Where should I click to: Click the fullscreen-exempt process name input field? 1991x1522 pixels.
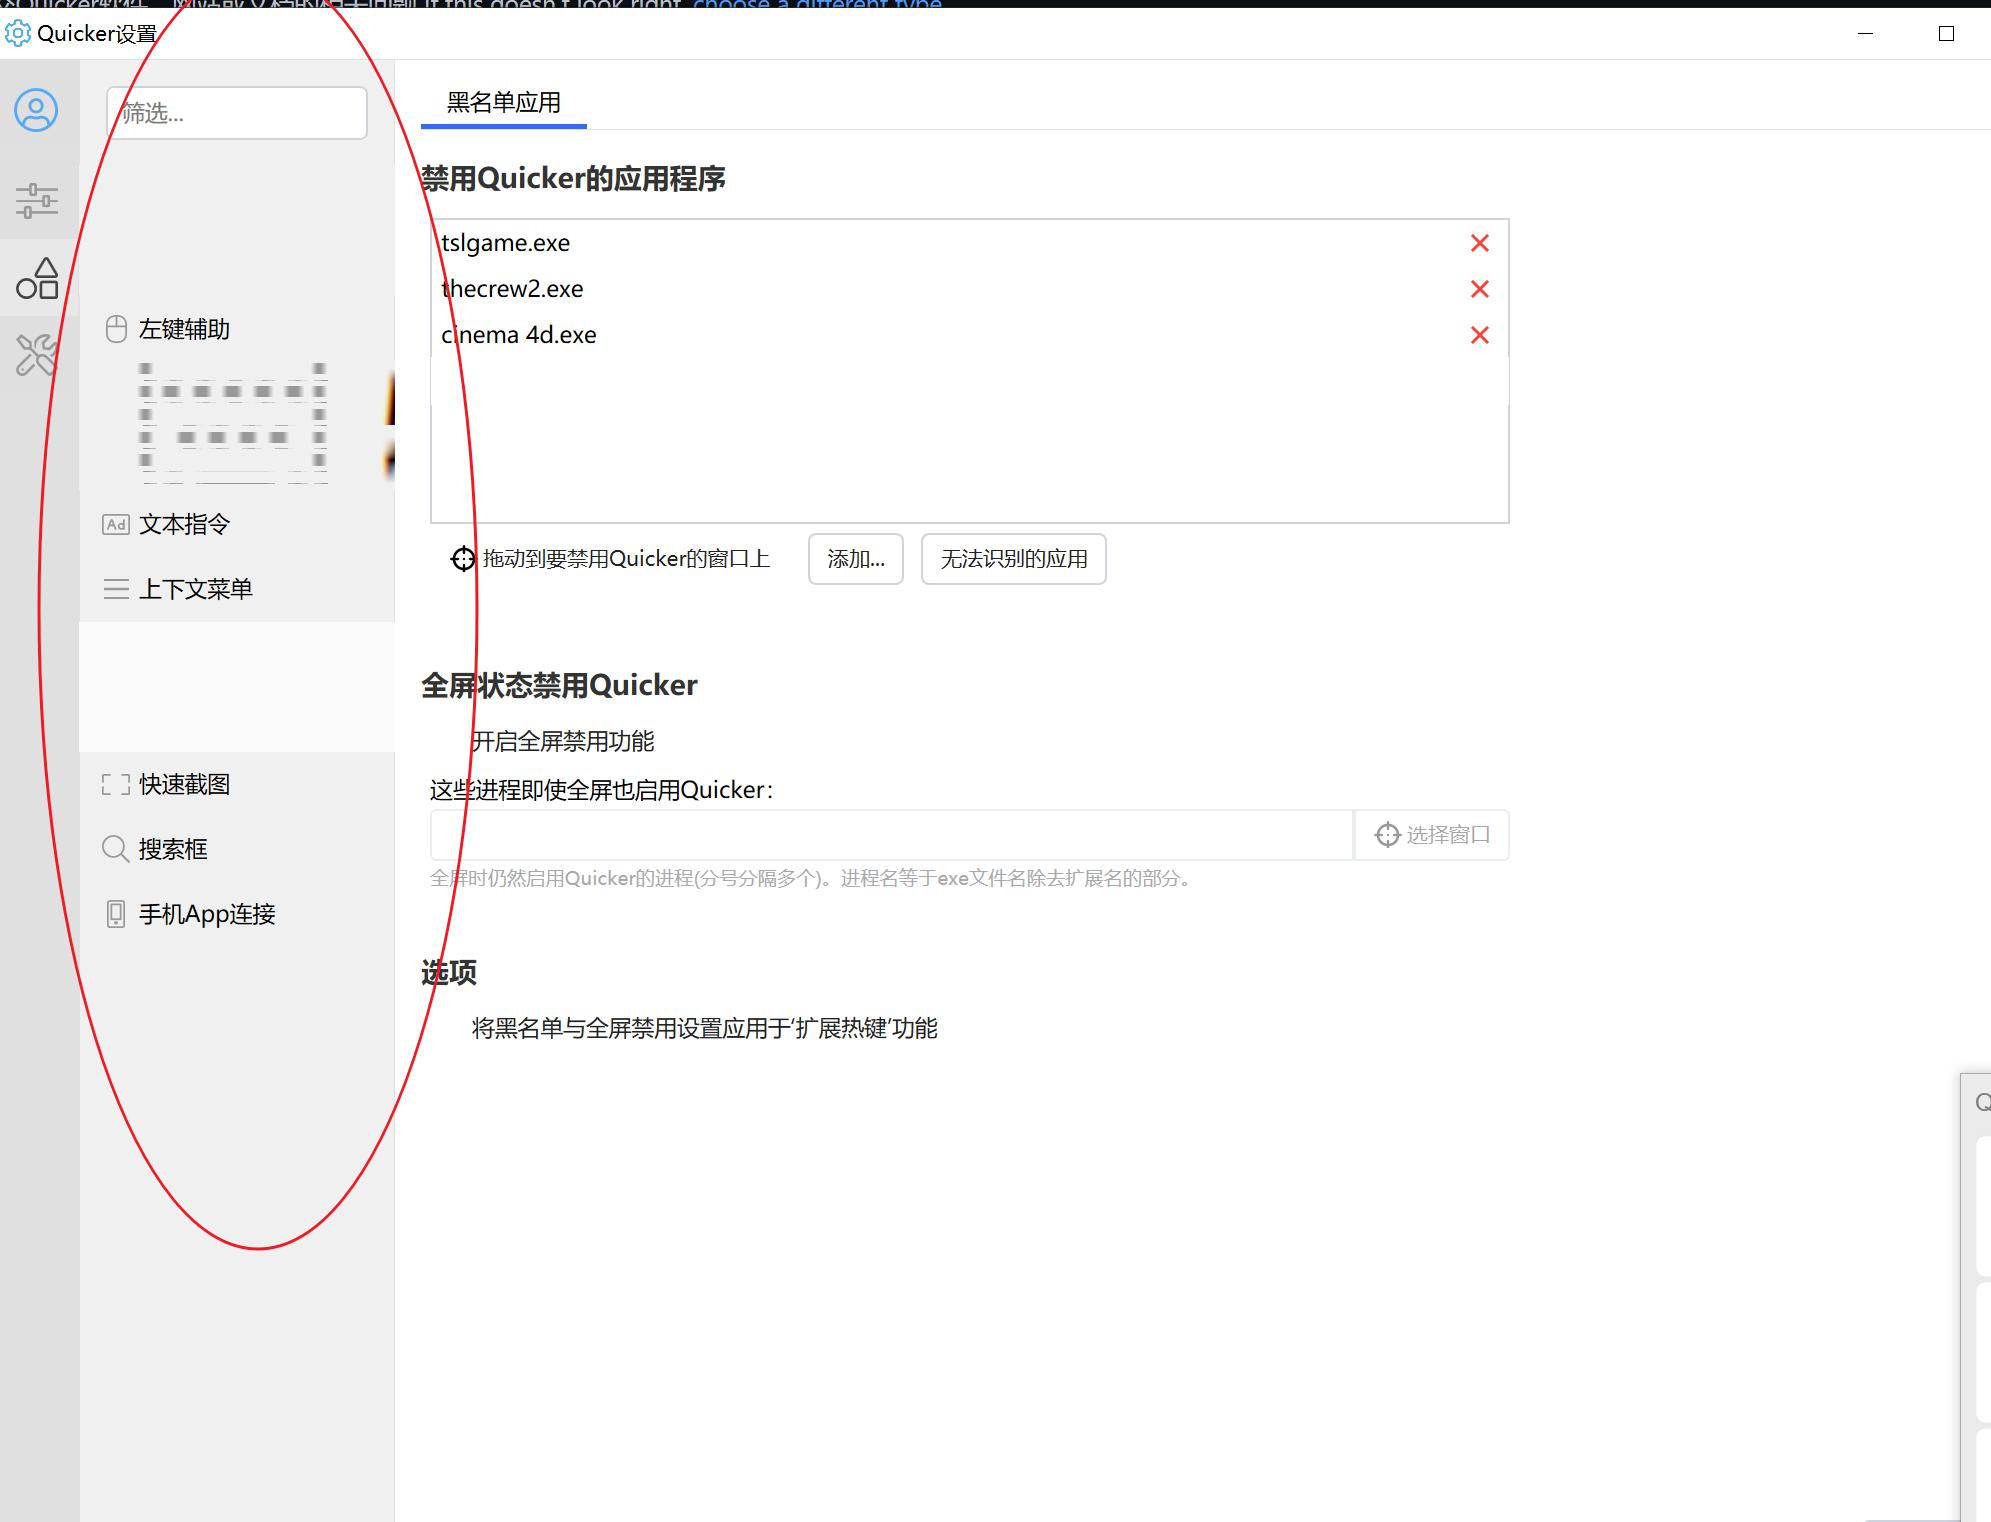(x=892, y=835)
